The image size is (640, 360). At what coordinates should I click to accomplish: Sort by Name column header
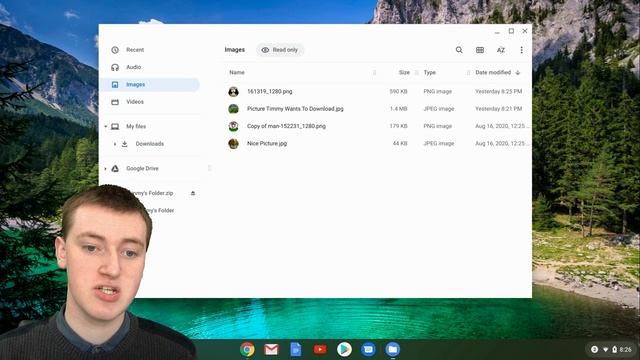click(237, 72)
